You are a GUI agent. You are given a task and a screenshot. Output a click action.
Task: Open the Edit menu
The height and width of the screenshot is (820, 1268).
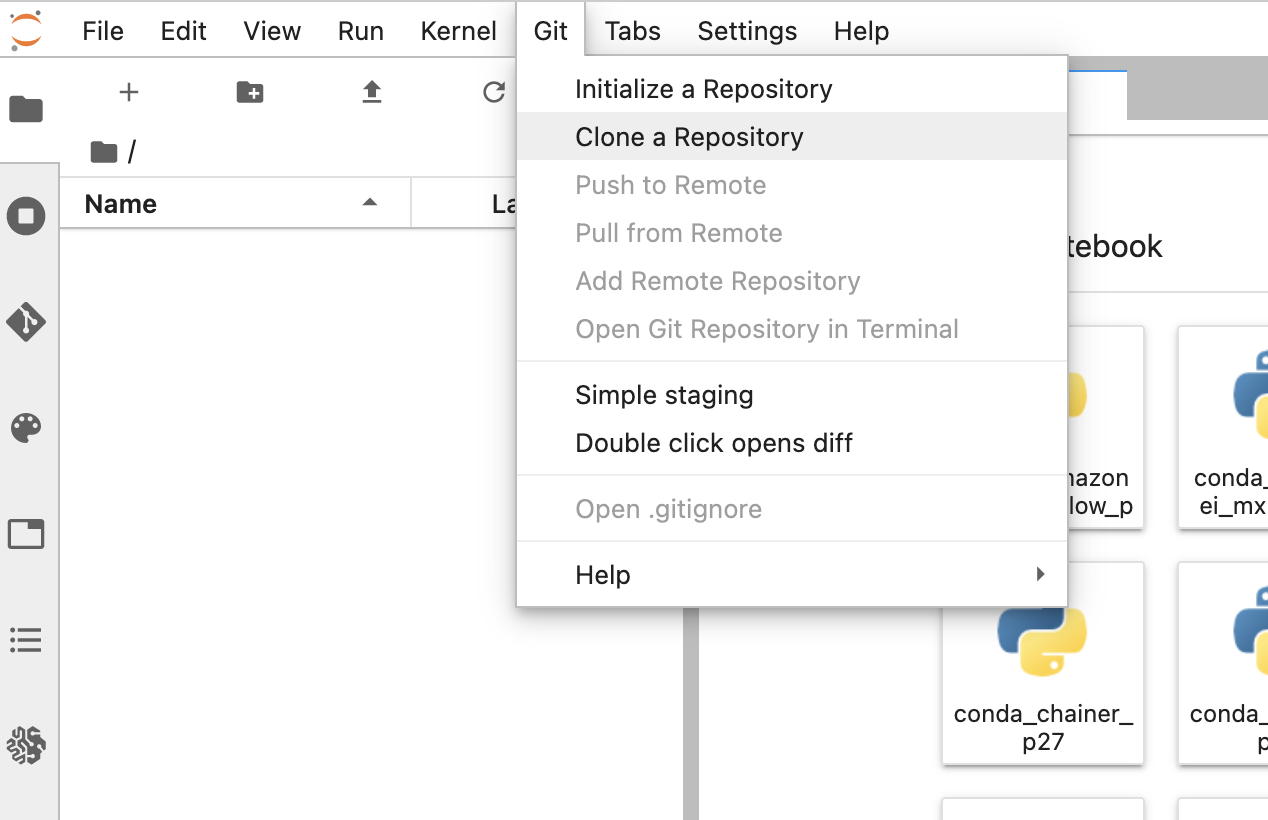(x=184, y=31)
